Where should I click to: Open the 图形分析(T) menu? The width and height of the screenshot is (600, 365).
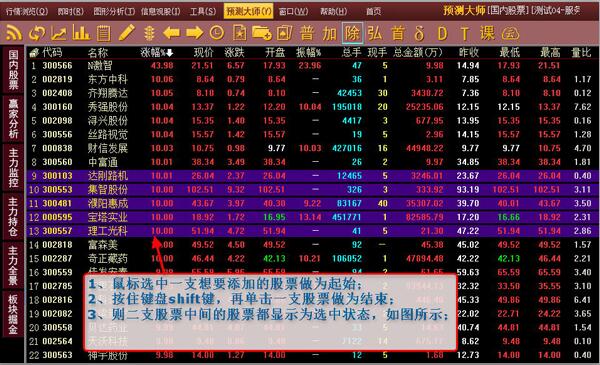coord(114,11)
